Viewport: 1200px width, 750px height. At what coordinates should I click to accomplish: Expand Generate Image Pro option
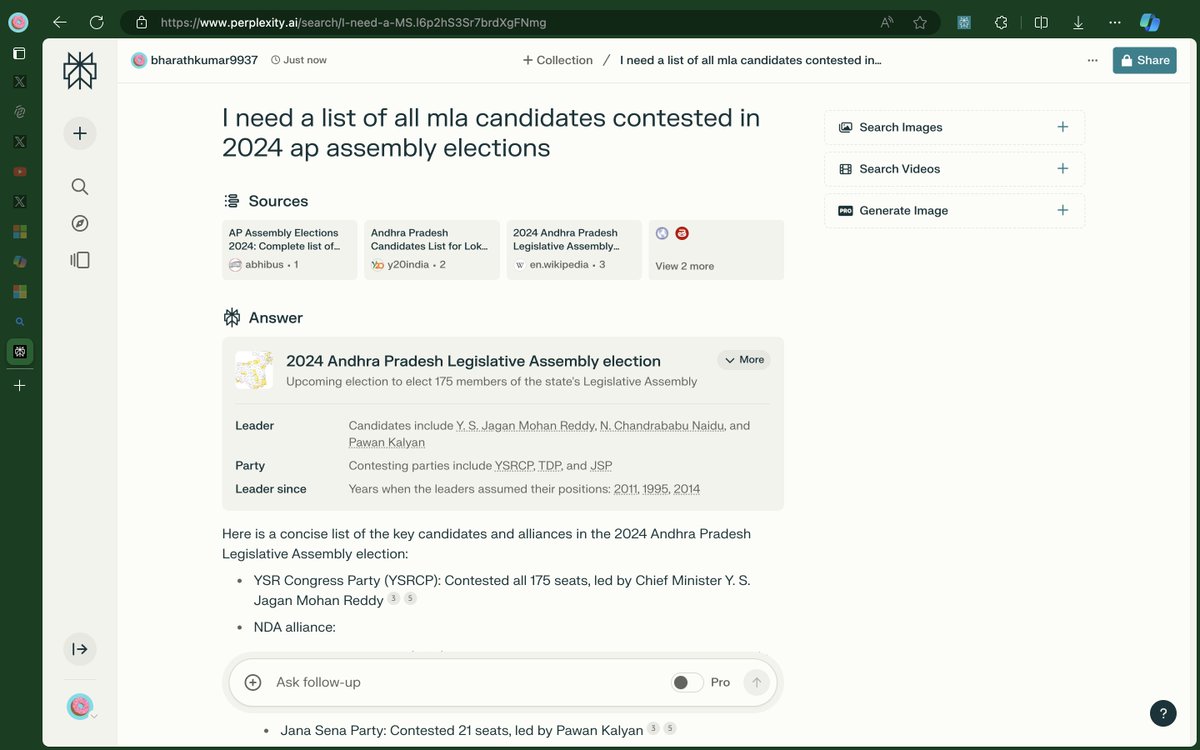tap(954, 211)
